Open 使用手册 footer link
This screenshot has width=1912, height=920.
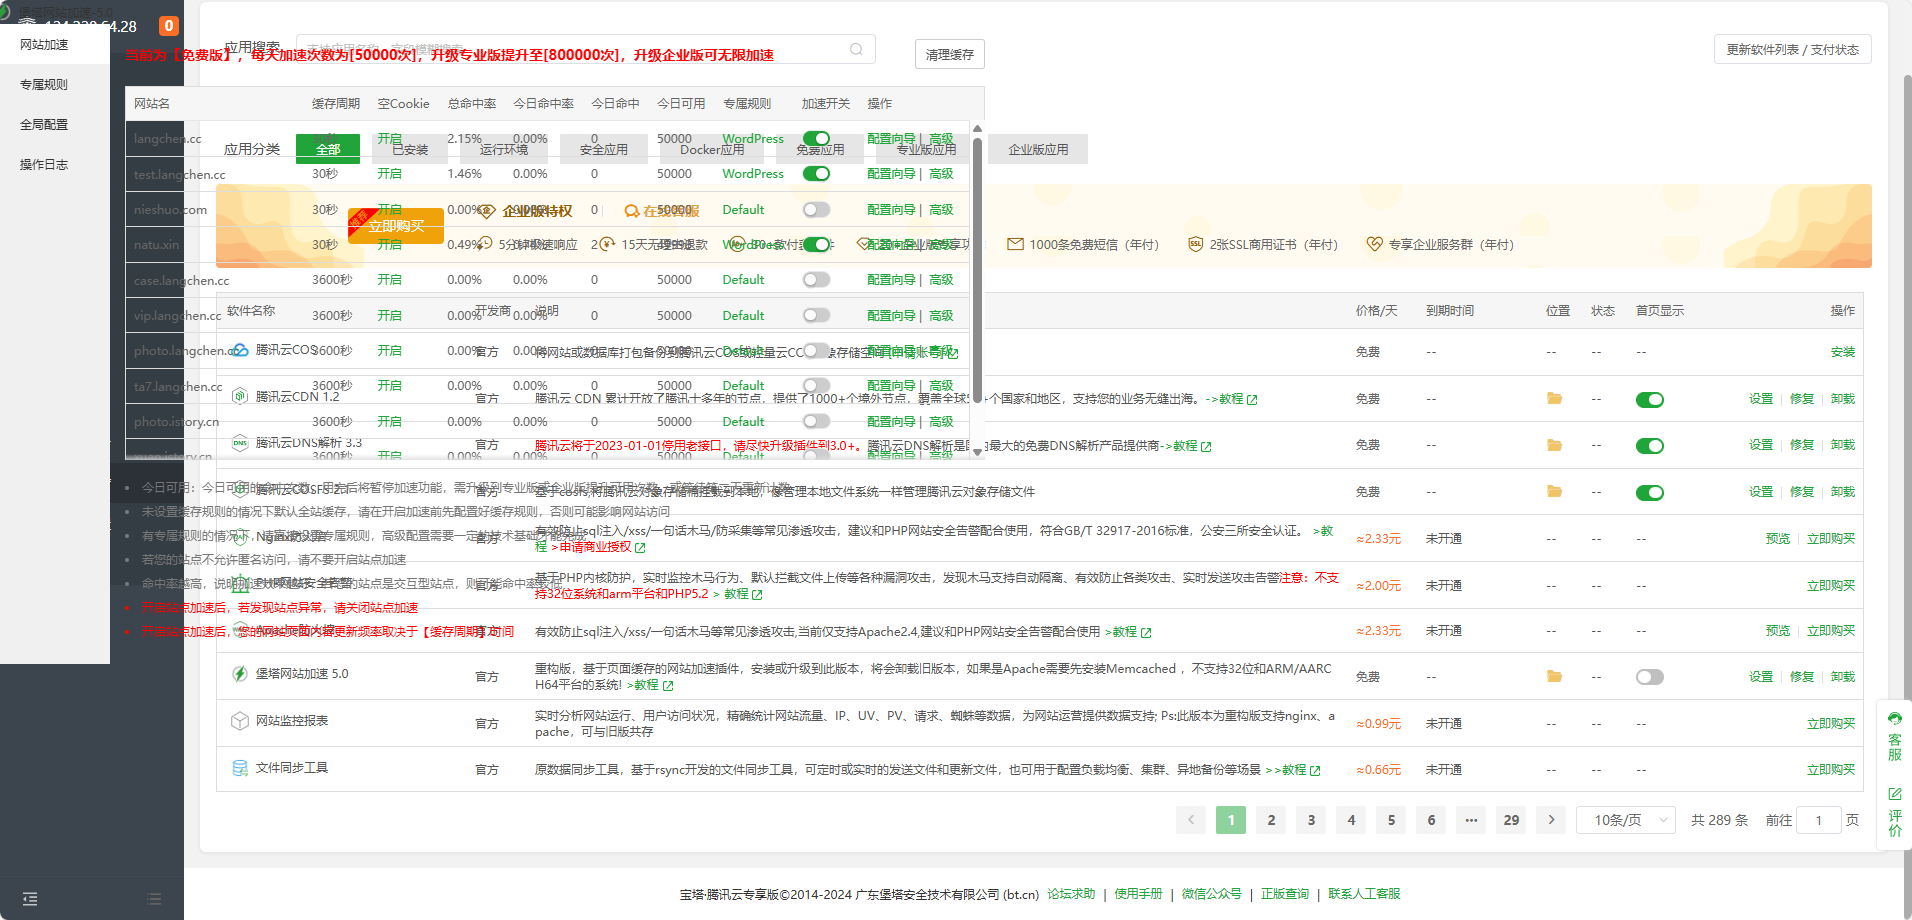point(1138,894)
